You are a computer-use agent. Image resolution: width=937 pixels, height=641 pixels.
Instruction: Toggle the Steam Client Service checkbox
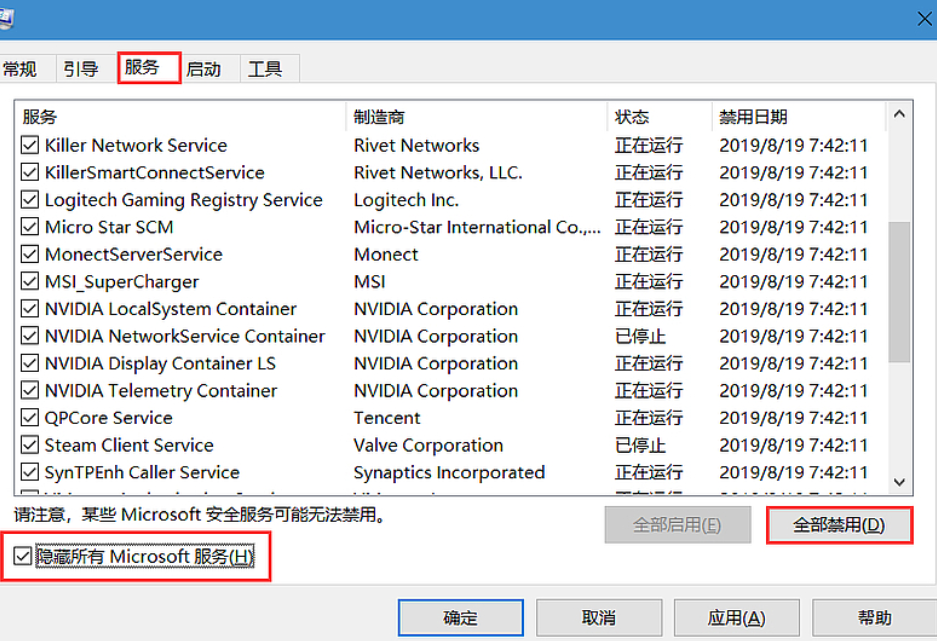[30, 446]
